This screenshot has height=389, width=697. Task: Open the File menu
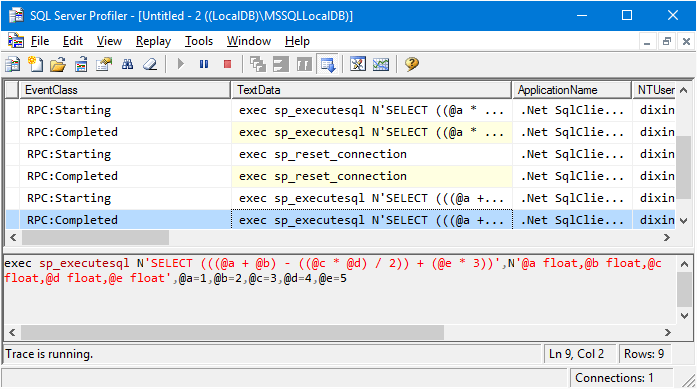tap(40, 41)
